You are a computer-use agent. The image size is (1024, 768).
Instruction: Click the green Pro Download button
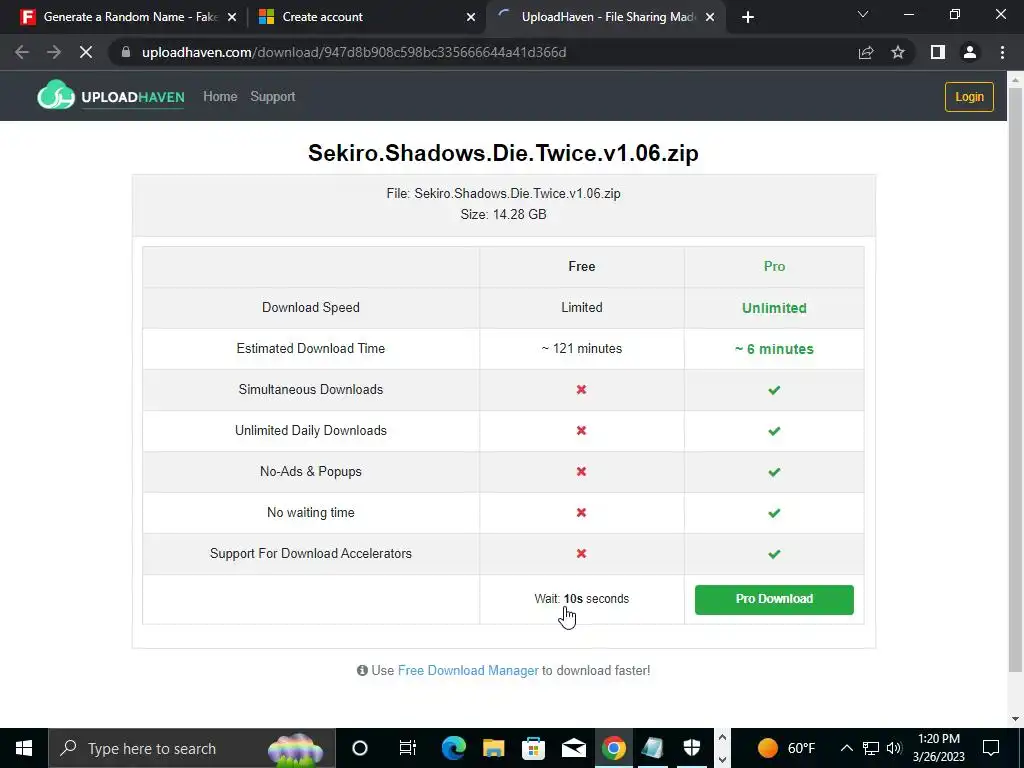(x=774, y=600)
